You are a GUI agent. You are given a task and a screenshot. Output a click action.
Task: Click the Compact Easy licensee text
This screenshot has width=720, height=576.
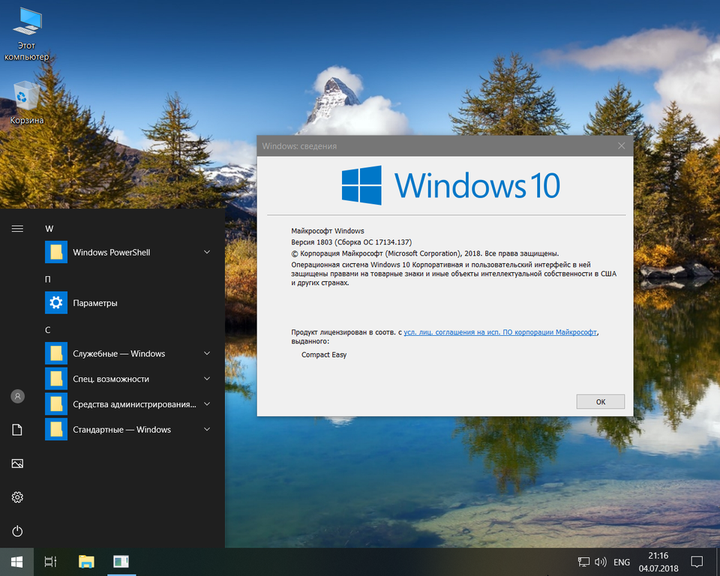(324, 355)
